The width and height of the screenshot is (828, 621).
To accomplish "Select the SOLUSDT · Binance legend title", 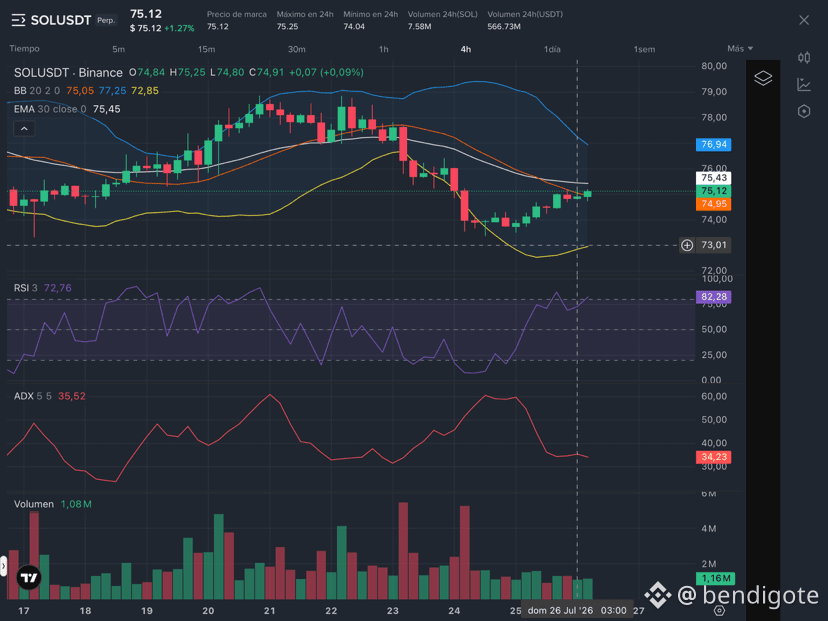I will (x=68, y=72).
